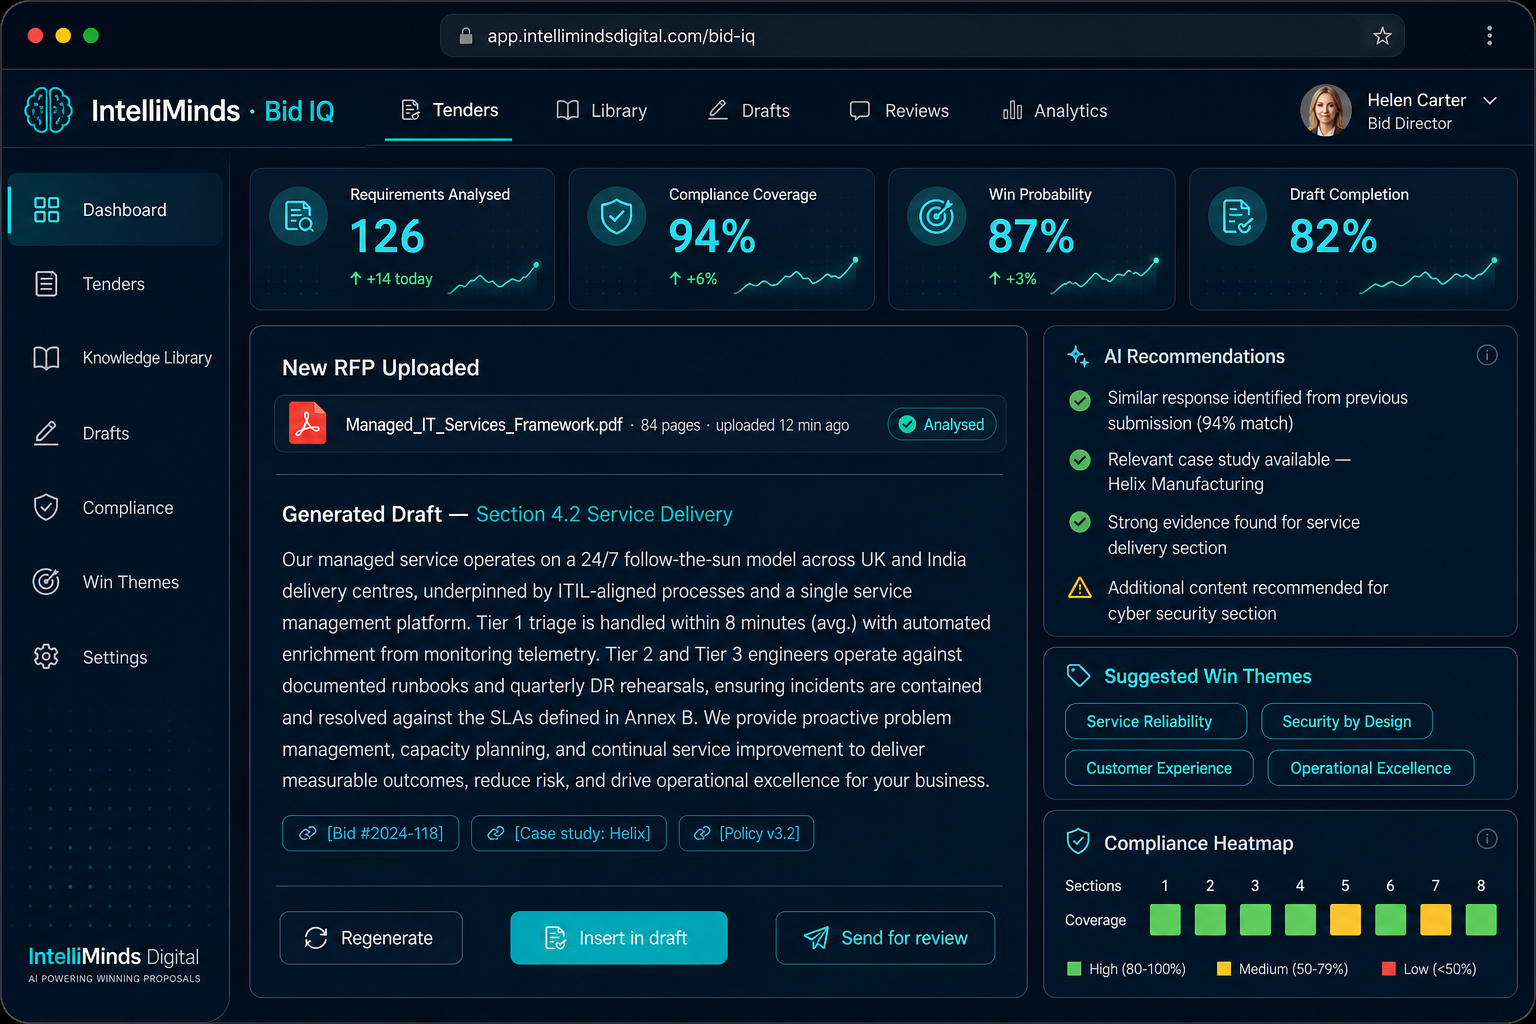Click the Knowledge Library book icon
Image resolution: width=1536 pixels, height=1024 pixels.
pos(46,358)
